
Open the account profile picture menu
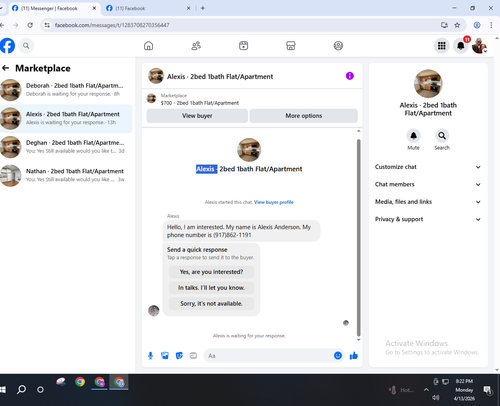click(x=479, y=46)
